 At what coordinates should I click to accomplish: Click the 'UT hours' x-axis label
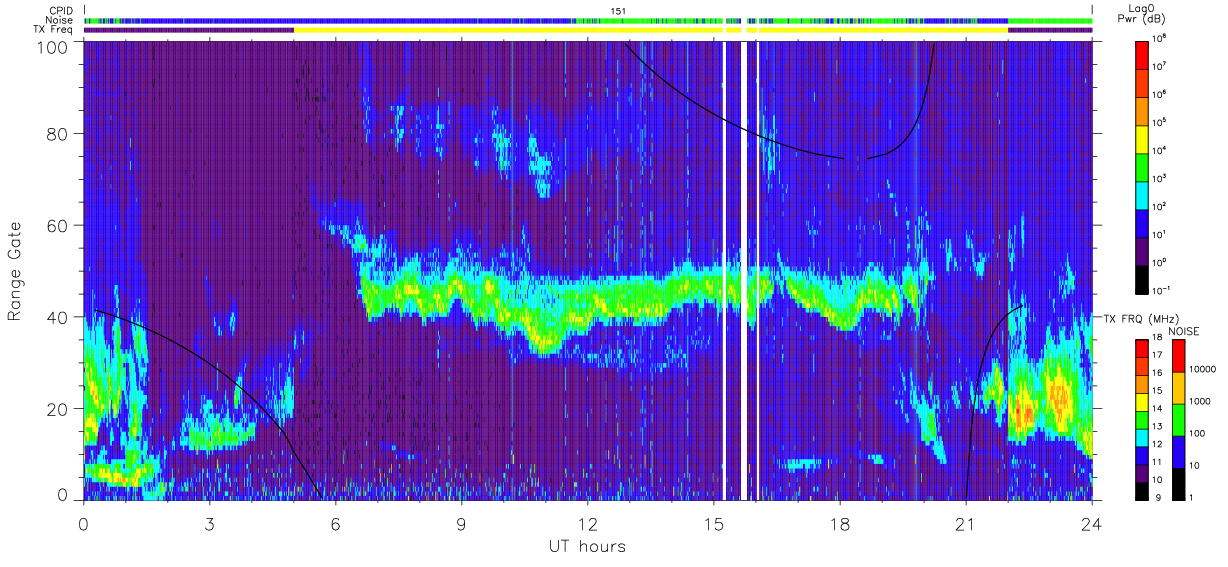coord(587,547)
